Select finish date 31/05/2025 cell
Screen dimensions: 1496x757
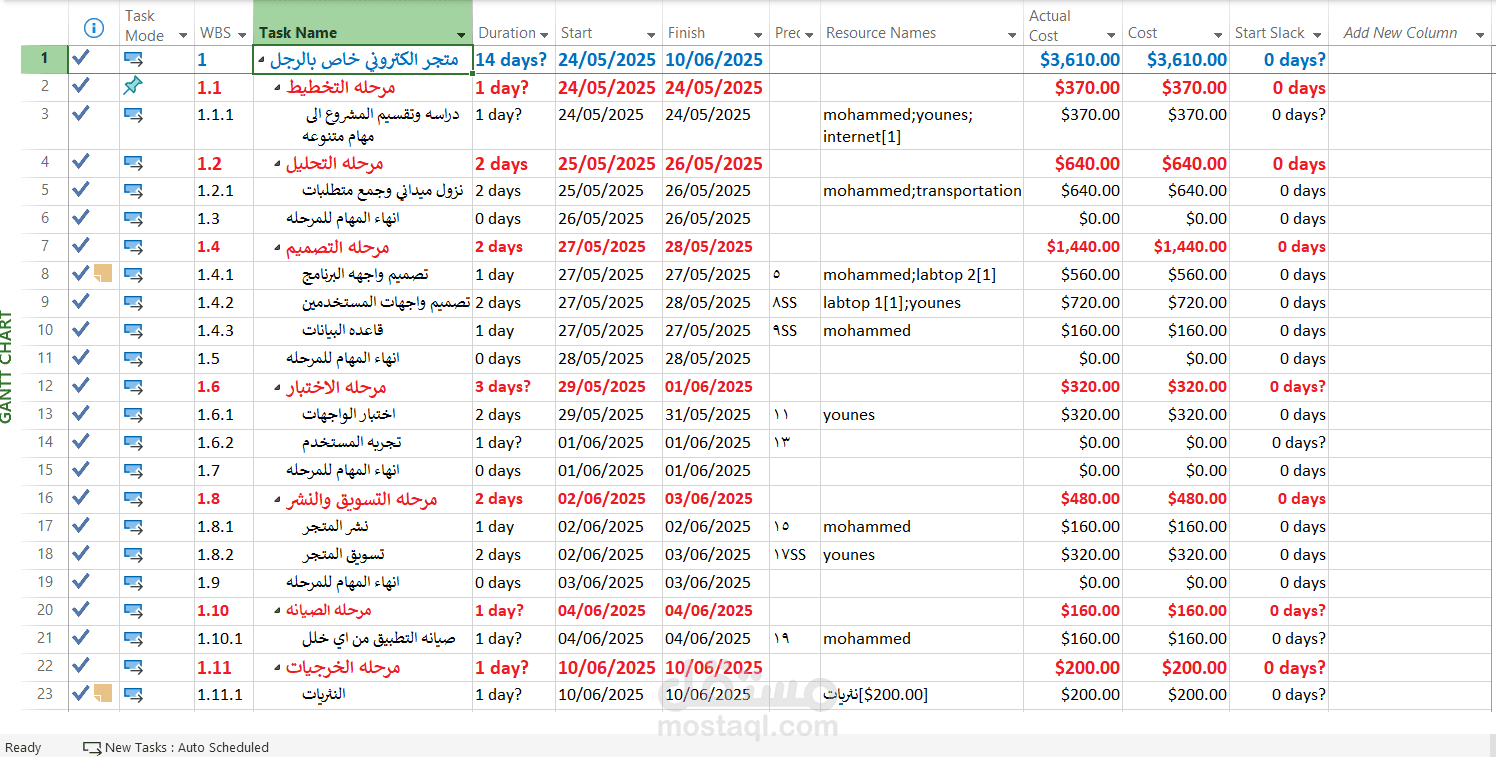point(716,414)
